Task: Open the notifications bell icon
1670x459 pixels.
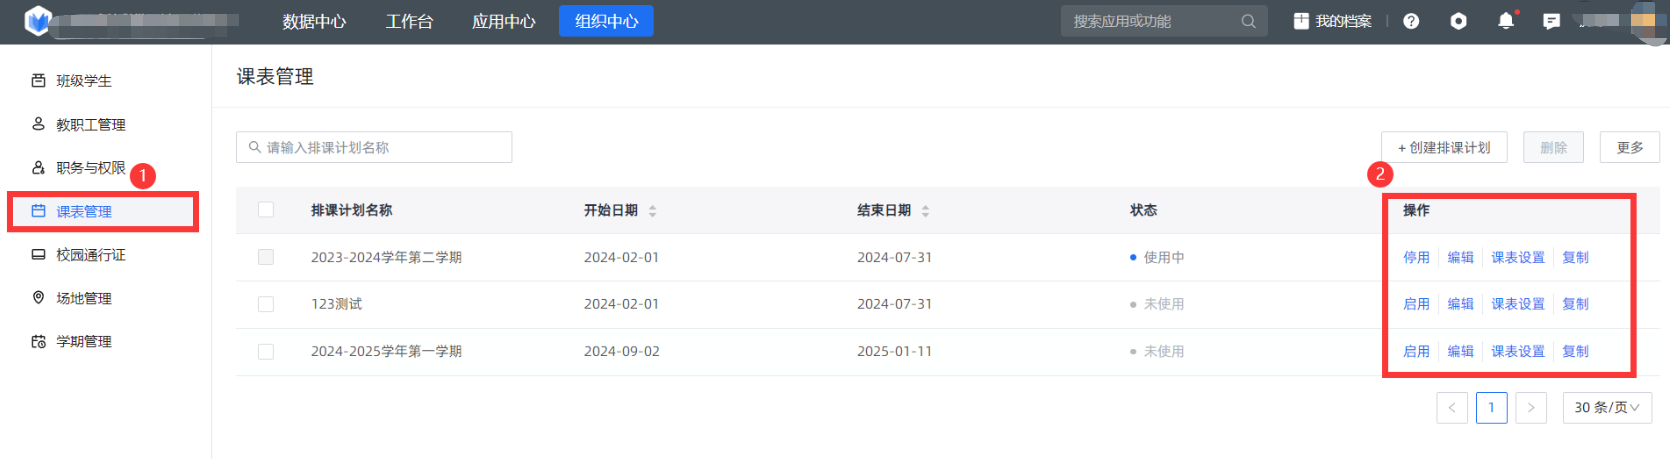Action: (1506, 21)
